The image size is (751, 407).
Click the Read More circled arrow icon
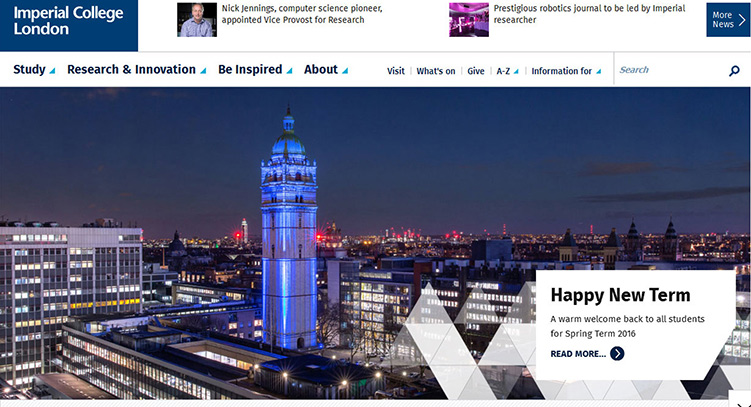coord(617,353)
